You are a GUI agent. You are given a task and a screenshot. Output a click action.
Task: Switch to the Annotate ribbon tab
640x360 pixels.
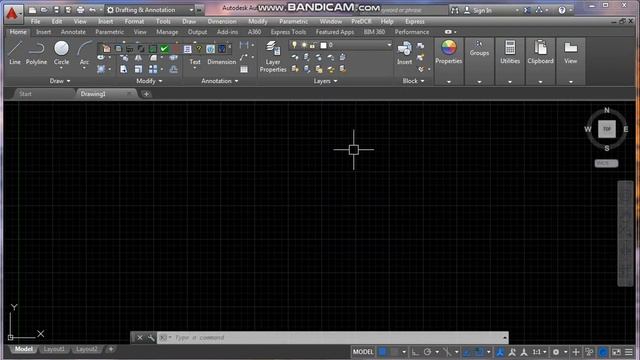73,32
